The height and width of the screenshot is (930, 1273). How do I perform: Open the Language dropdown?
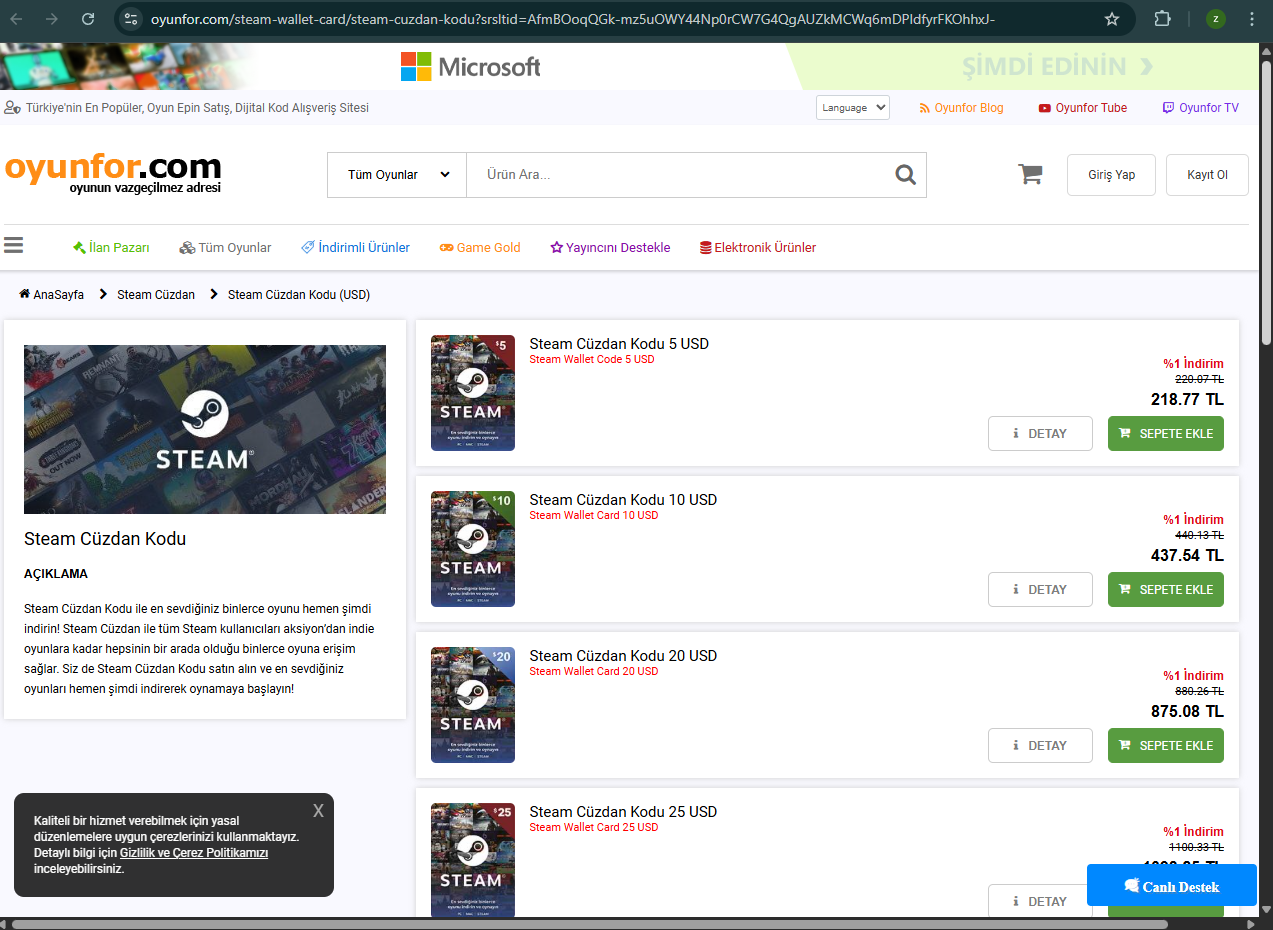click(853, 107)
